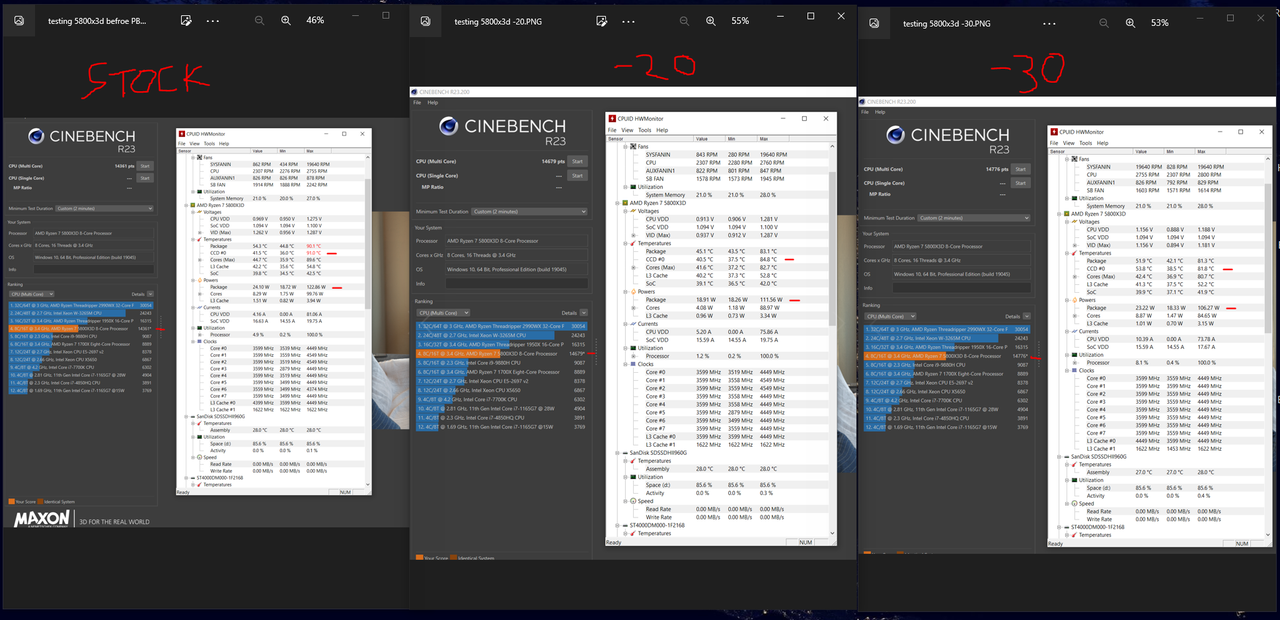Click '14776 pts' score in -30 Cinebench
The height and width of the screenshot is (620, 1280).
tap(997, 169)
